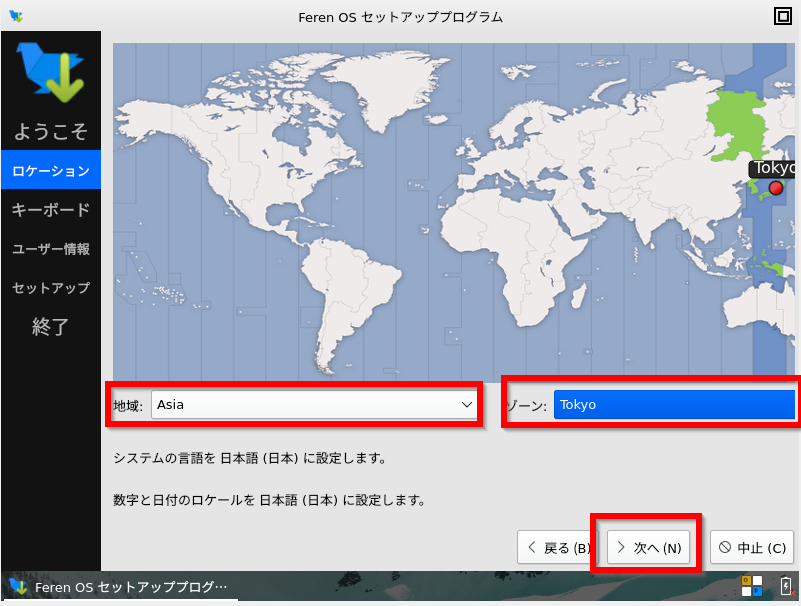Click the maximize window icon in title bar
This screenshot has width=801, height=606.
coord(783,16)
